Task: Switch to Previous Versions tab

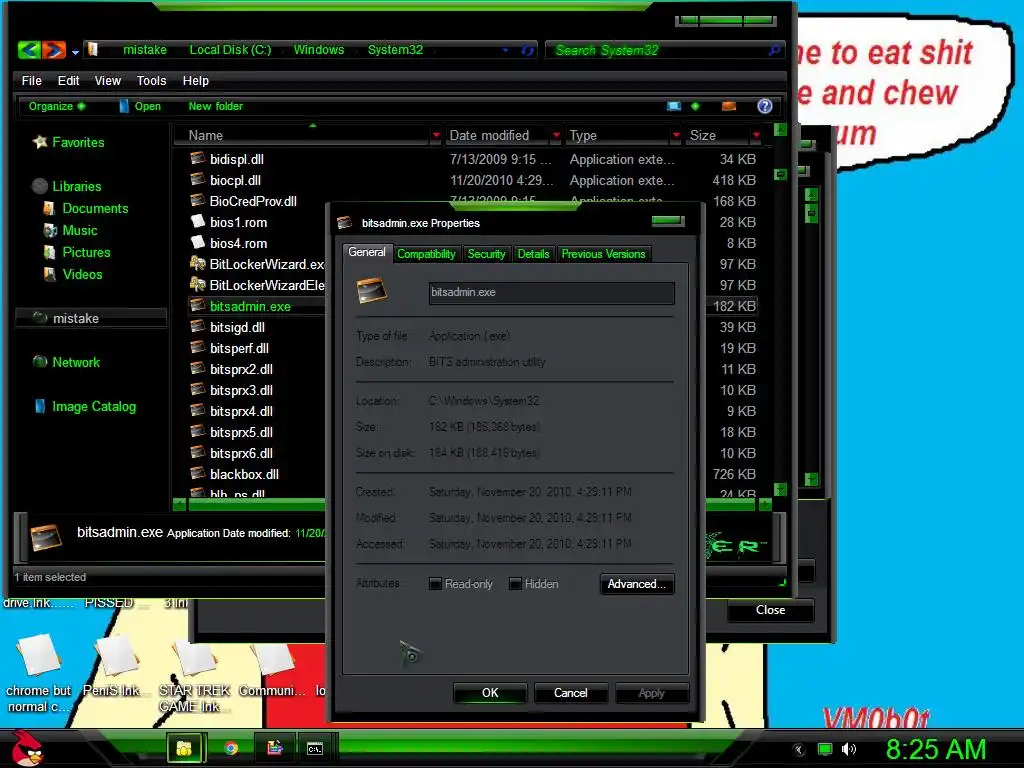Action: coord(603,254)
